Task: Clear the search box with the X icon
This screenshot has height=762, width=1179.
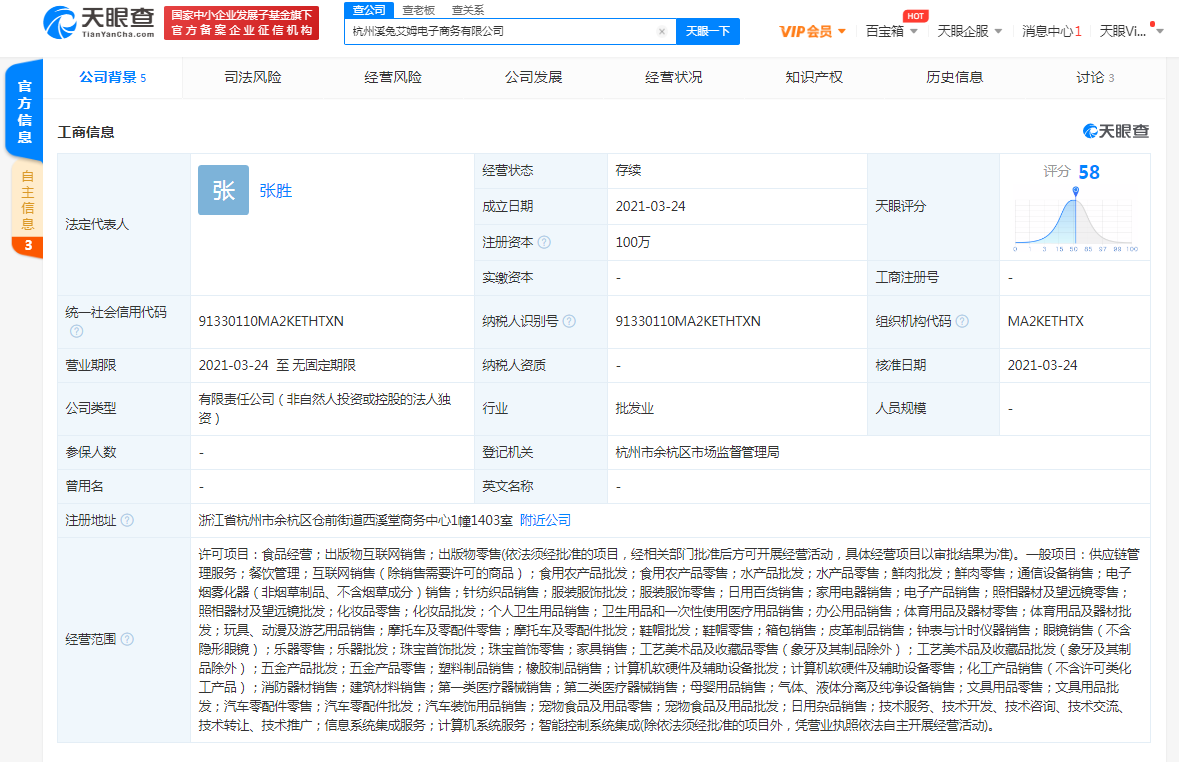Action: pos(662,32)
